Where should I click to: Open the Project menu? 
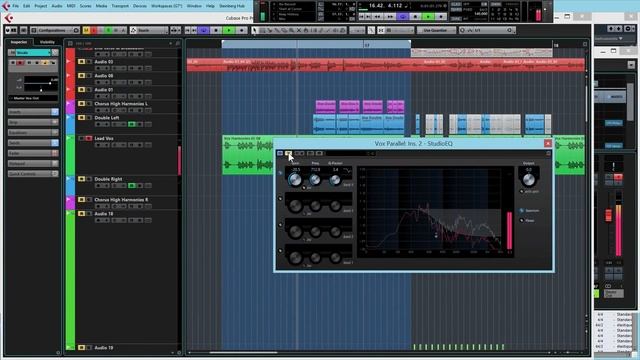pyautogui.click(x=40, y=6)
